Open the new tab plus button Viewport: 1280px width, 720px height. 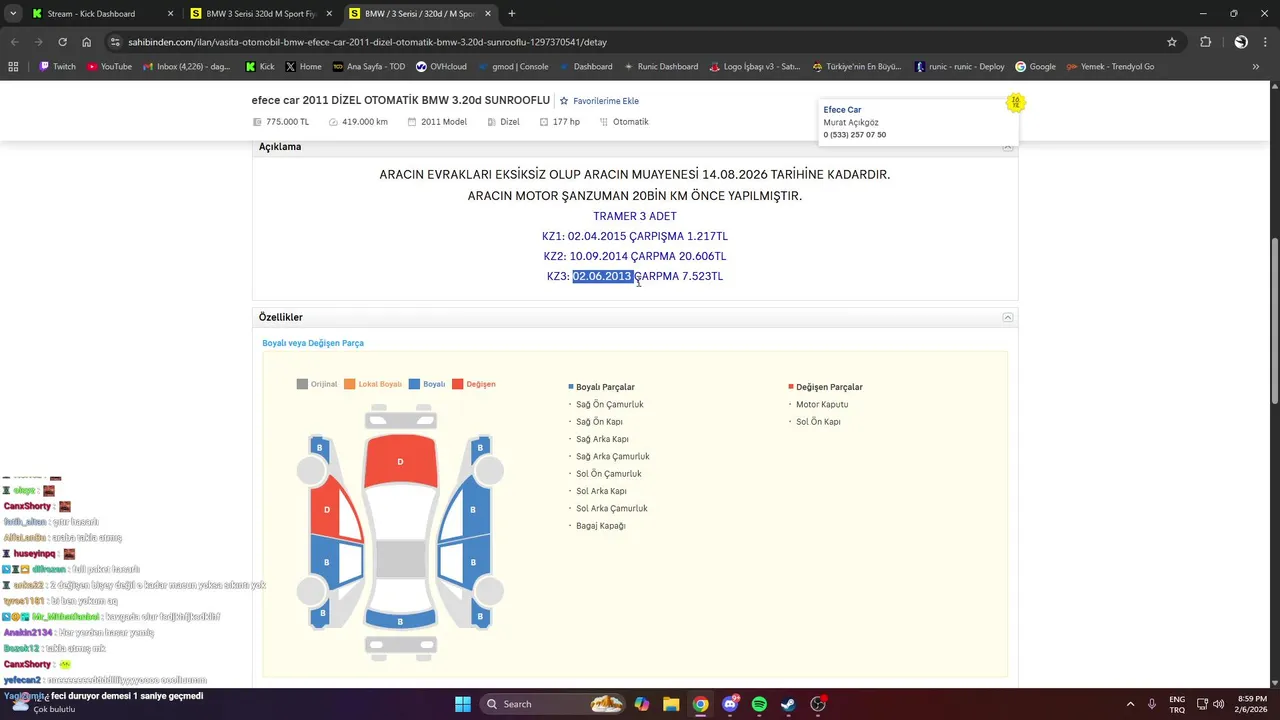(x=512, y=14)
